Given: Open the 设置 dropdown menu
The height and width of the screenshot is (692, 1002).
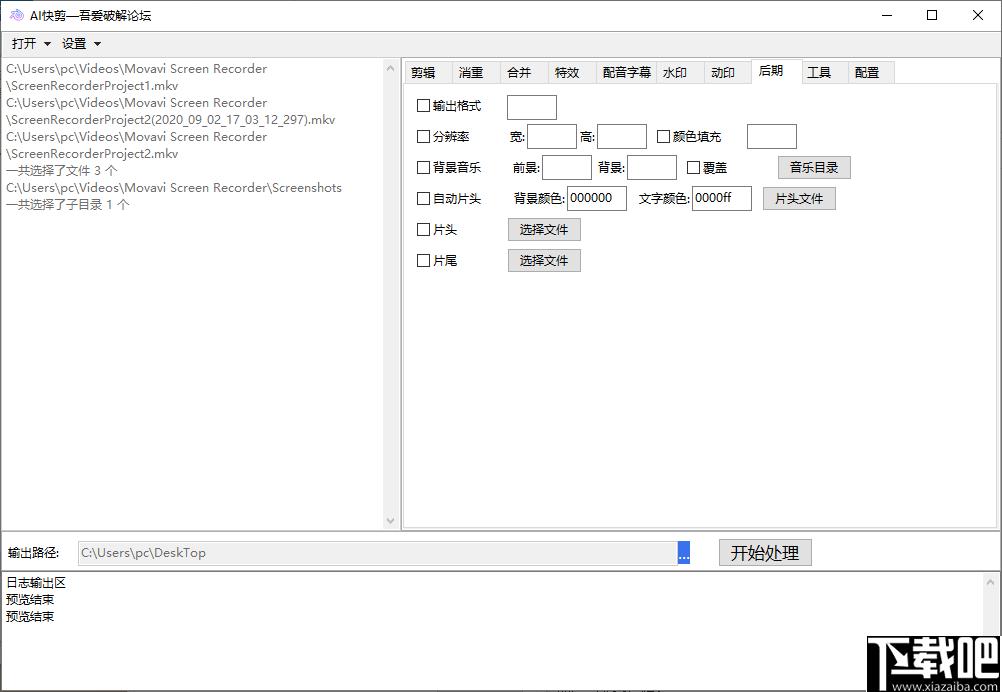Looking at the screenshot, I should click(81, 43).
